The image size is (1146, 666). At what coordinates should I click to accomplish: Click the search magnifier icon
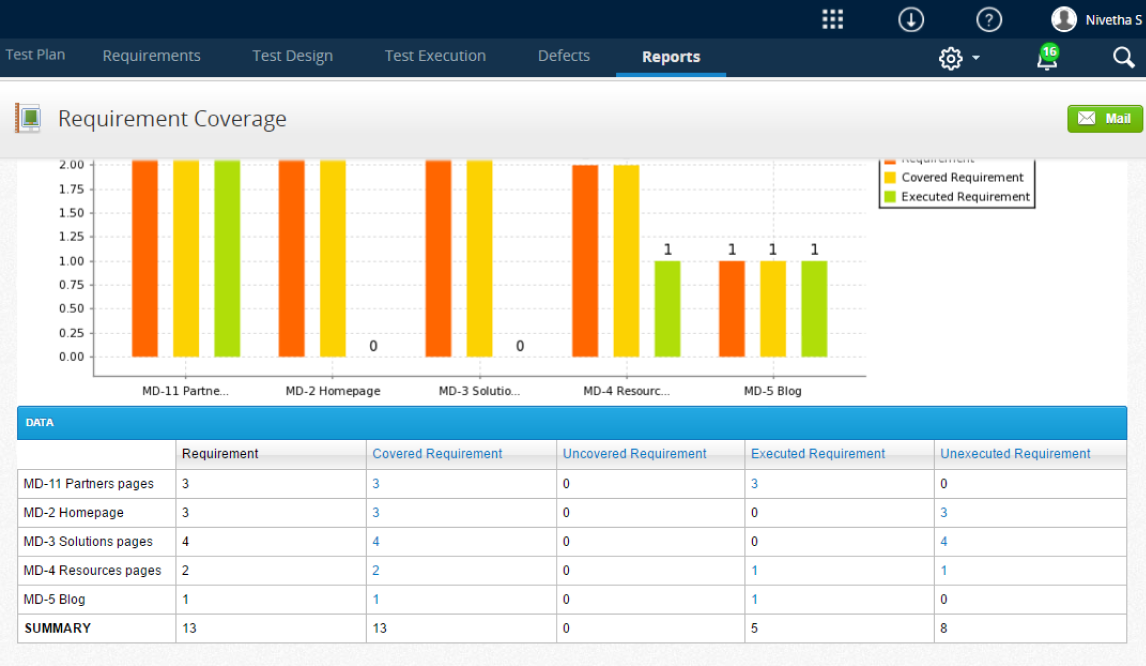(x=1123, y=58)
